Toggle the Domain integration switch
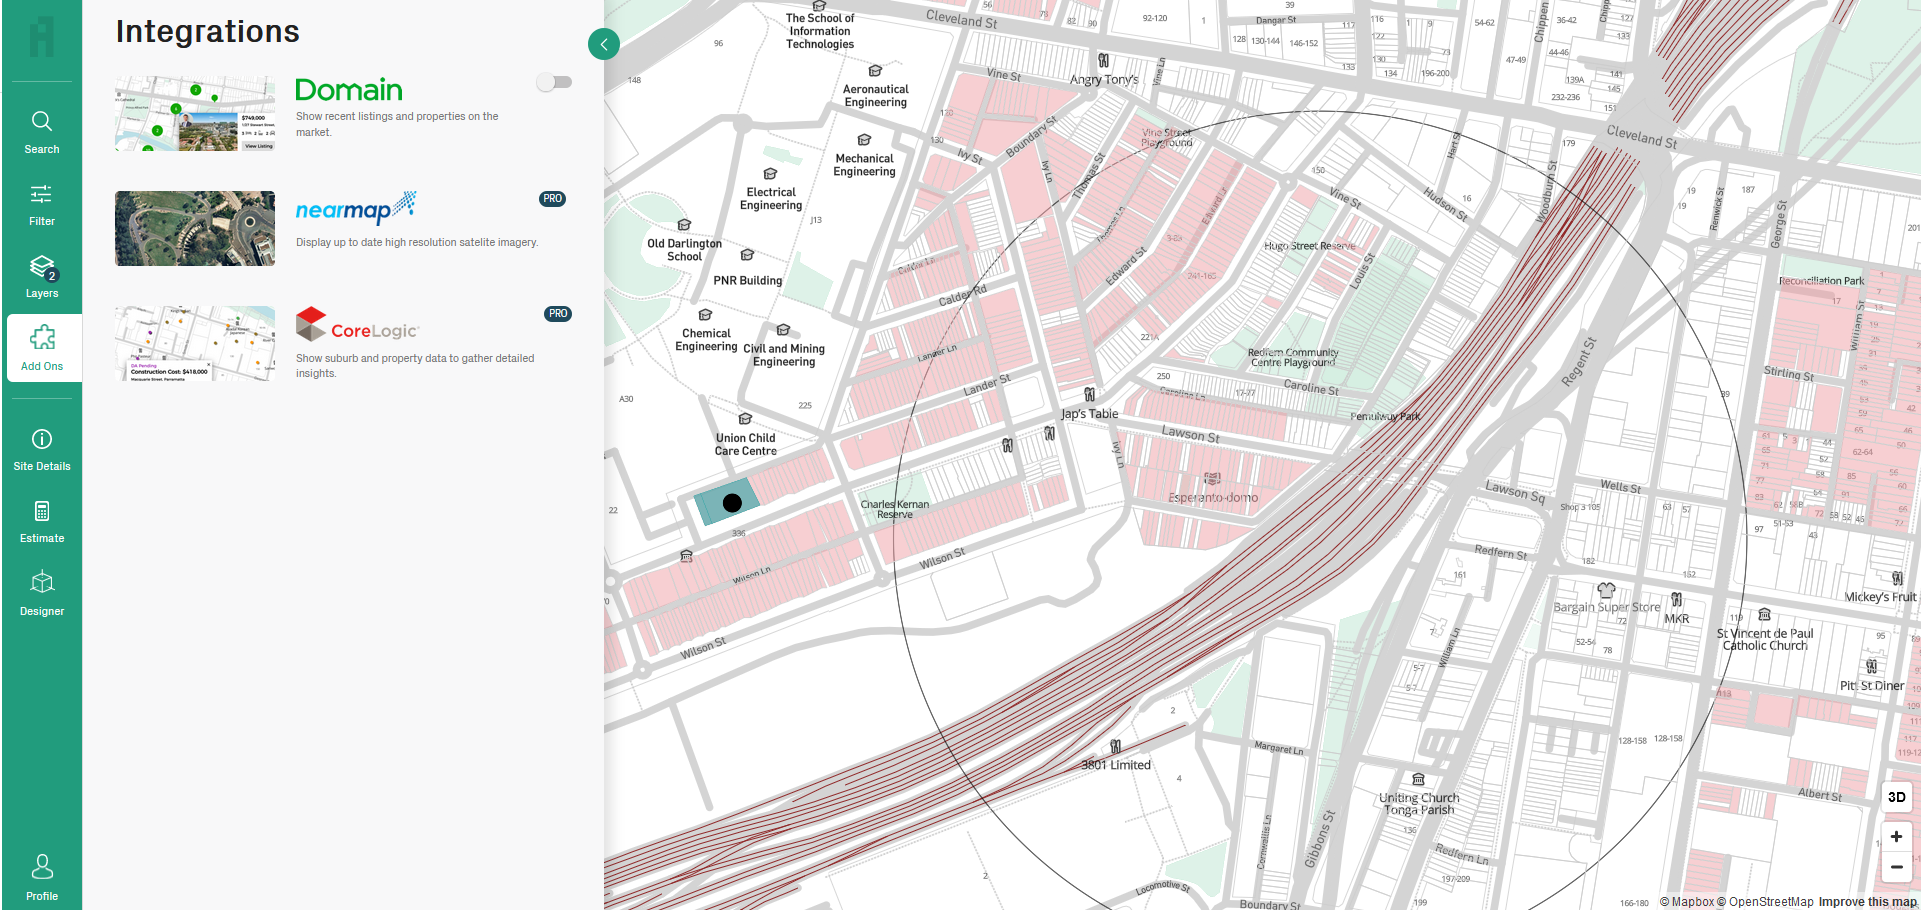 [x=554, y=82]
